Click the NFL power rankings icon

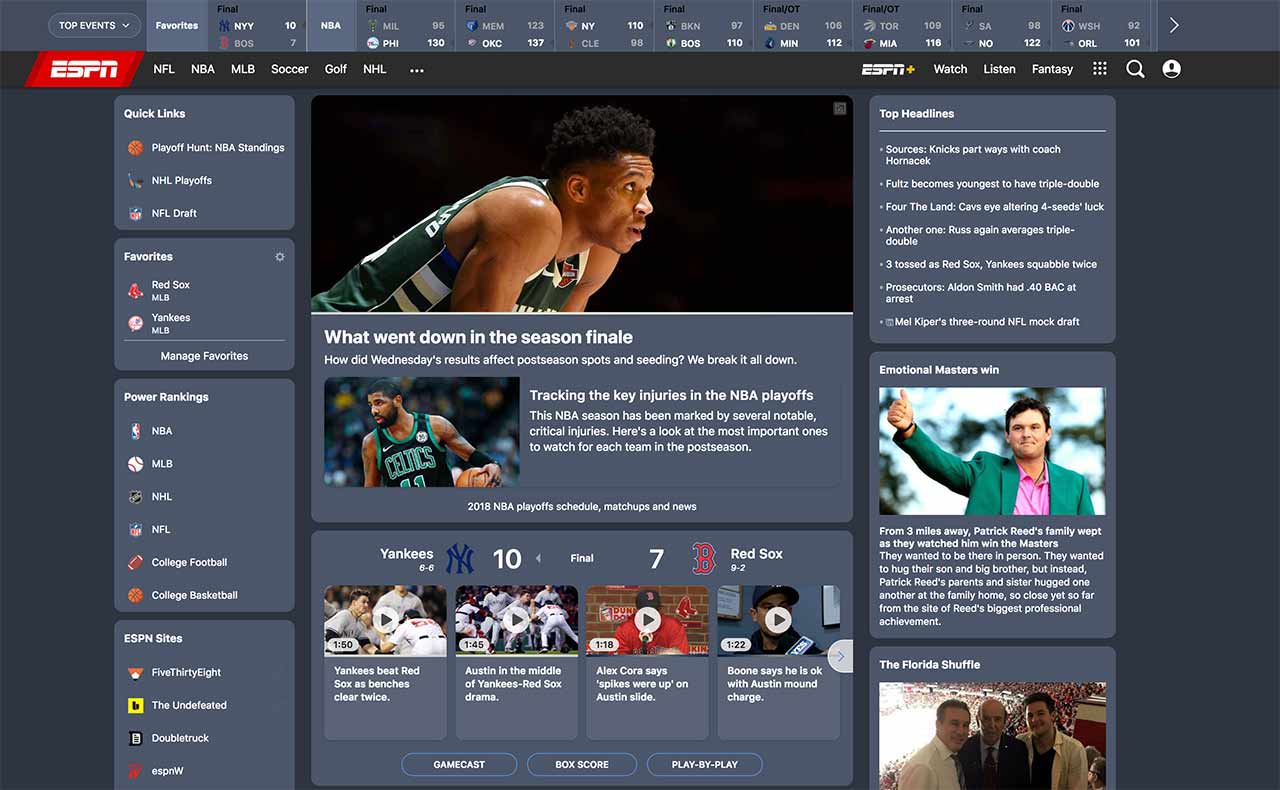[135, 530]
